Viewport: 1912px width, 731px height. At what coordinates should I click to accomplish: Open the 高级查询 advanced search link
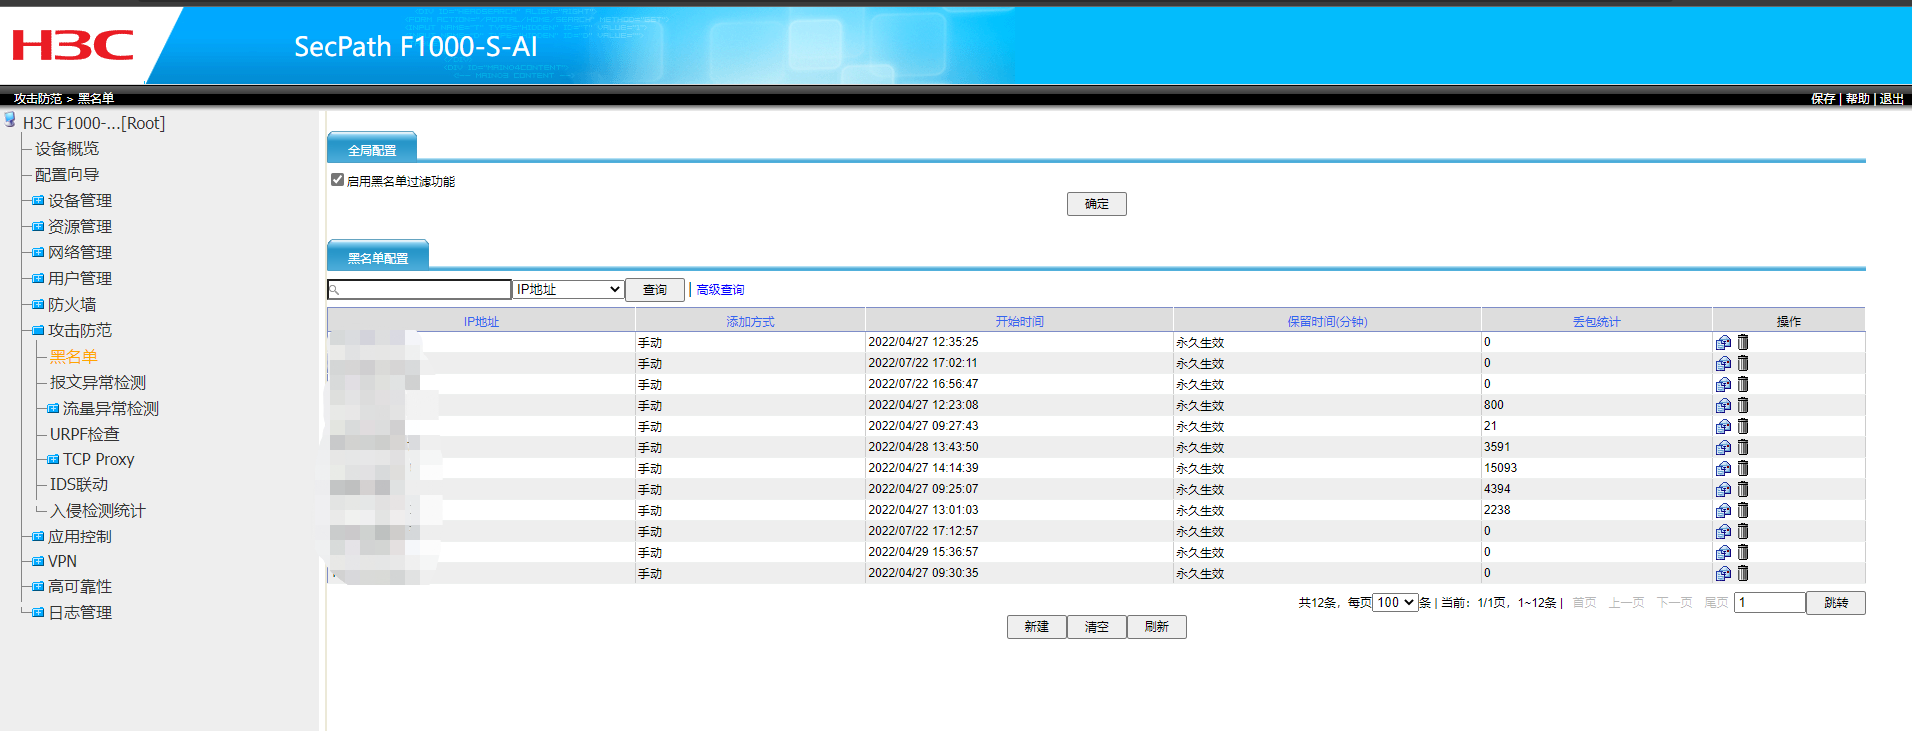(x=720, y=290)
